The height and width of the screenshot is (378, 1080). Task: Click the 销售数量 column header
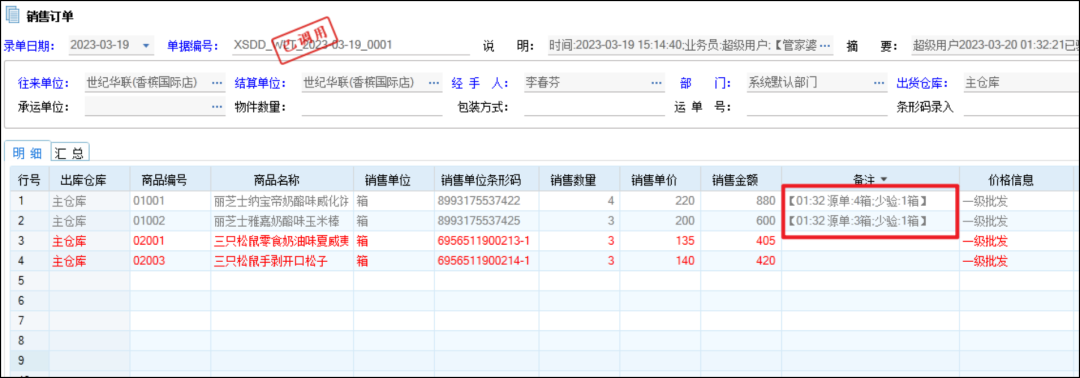tap(579, 180)
